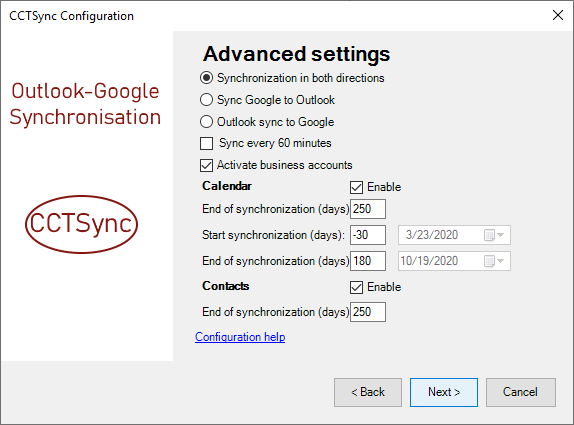
Task: Click Calendar end of synchronization 250 field
Action: pos(368,209)
